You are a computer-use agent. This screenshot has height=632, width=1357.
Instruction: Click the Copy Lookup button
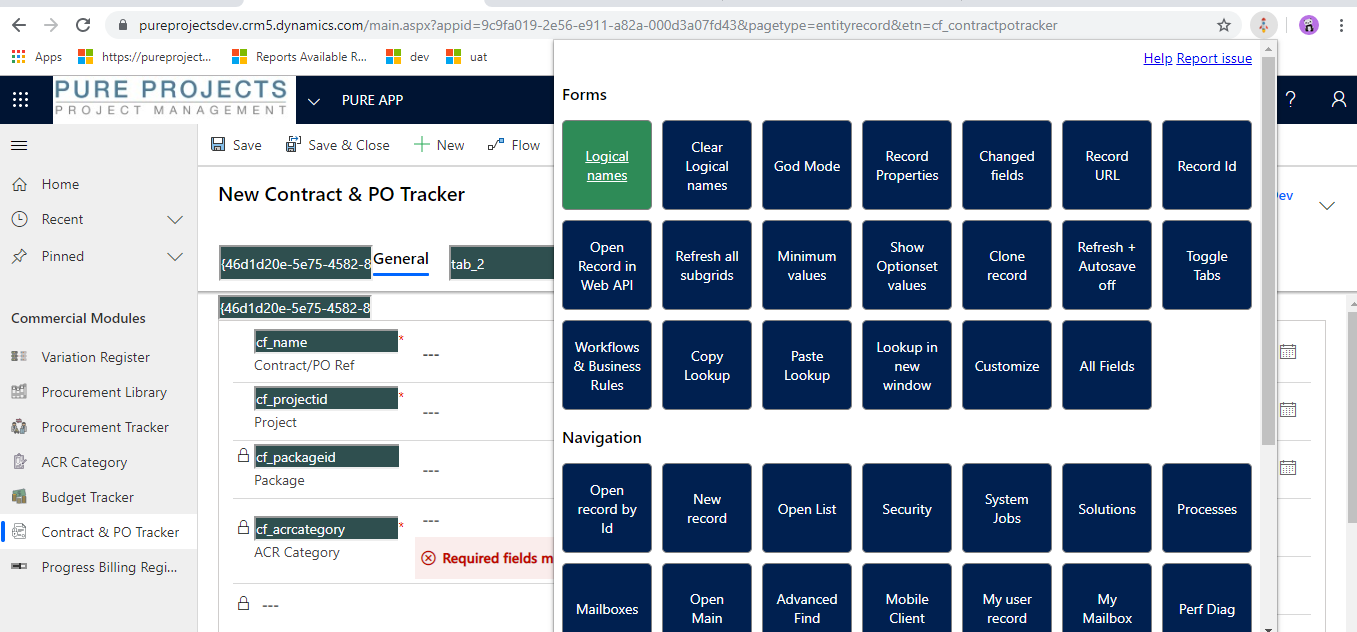707,365
